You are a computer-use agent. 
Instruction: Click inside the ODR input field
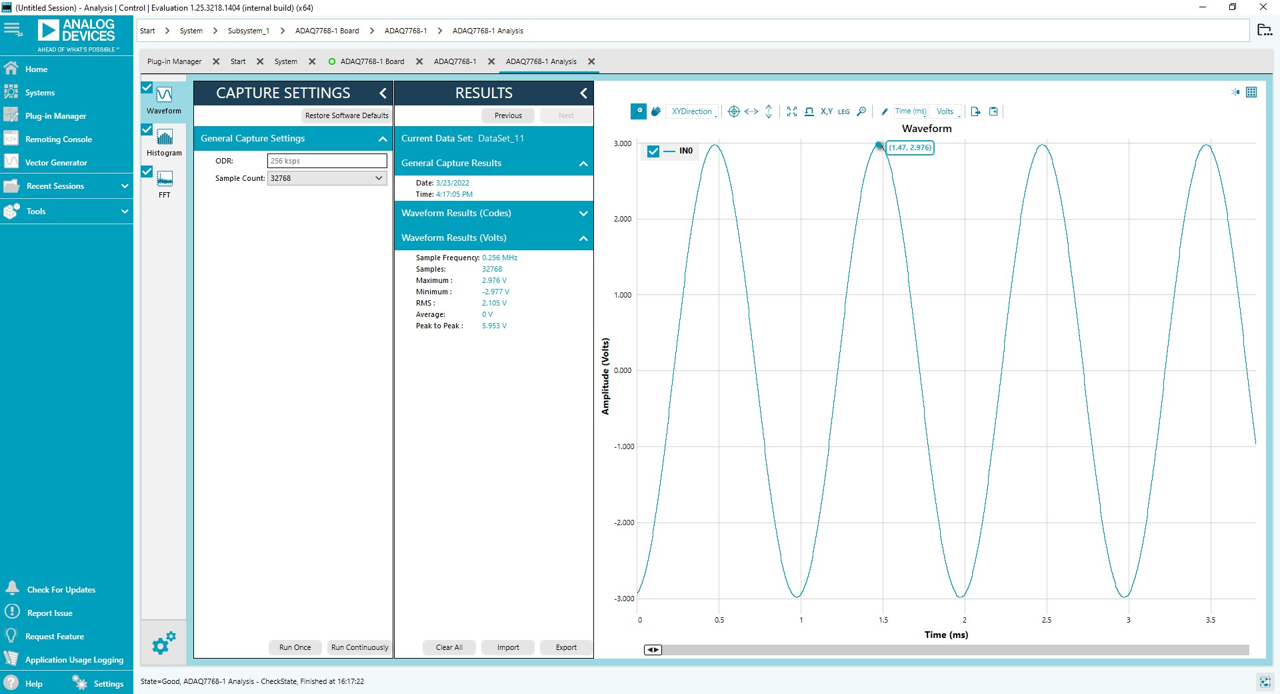click(327, 160)
